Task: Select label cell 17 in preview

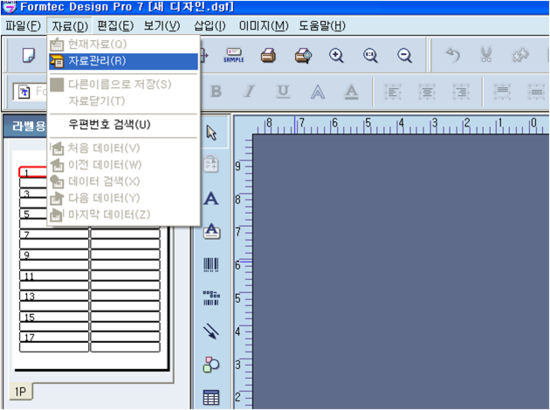Action: coord(54,337)
